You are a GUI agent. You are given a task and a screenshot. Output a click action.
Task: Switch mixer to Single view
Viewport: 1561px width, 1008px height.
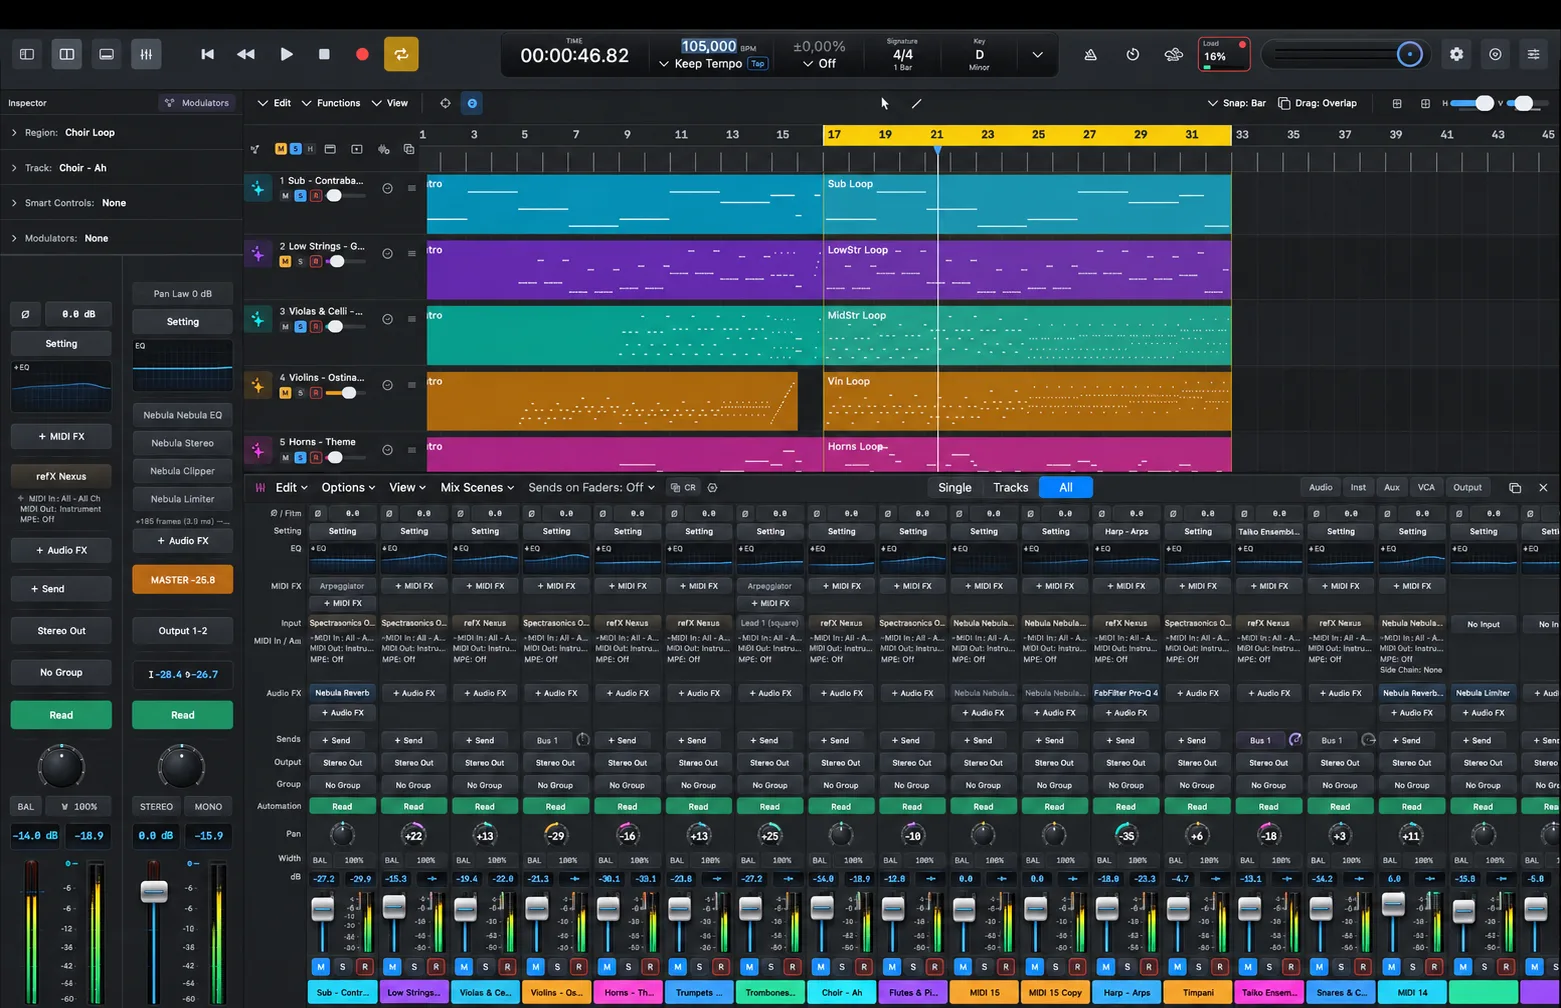click(x=955, y=488)
